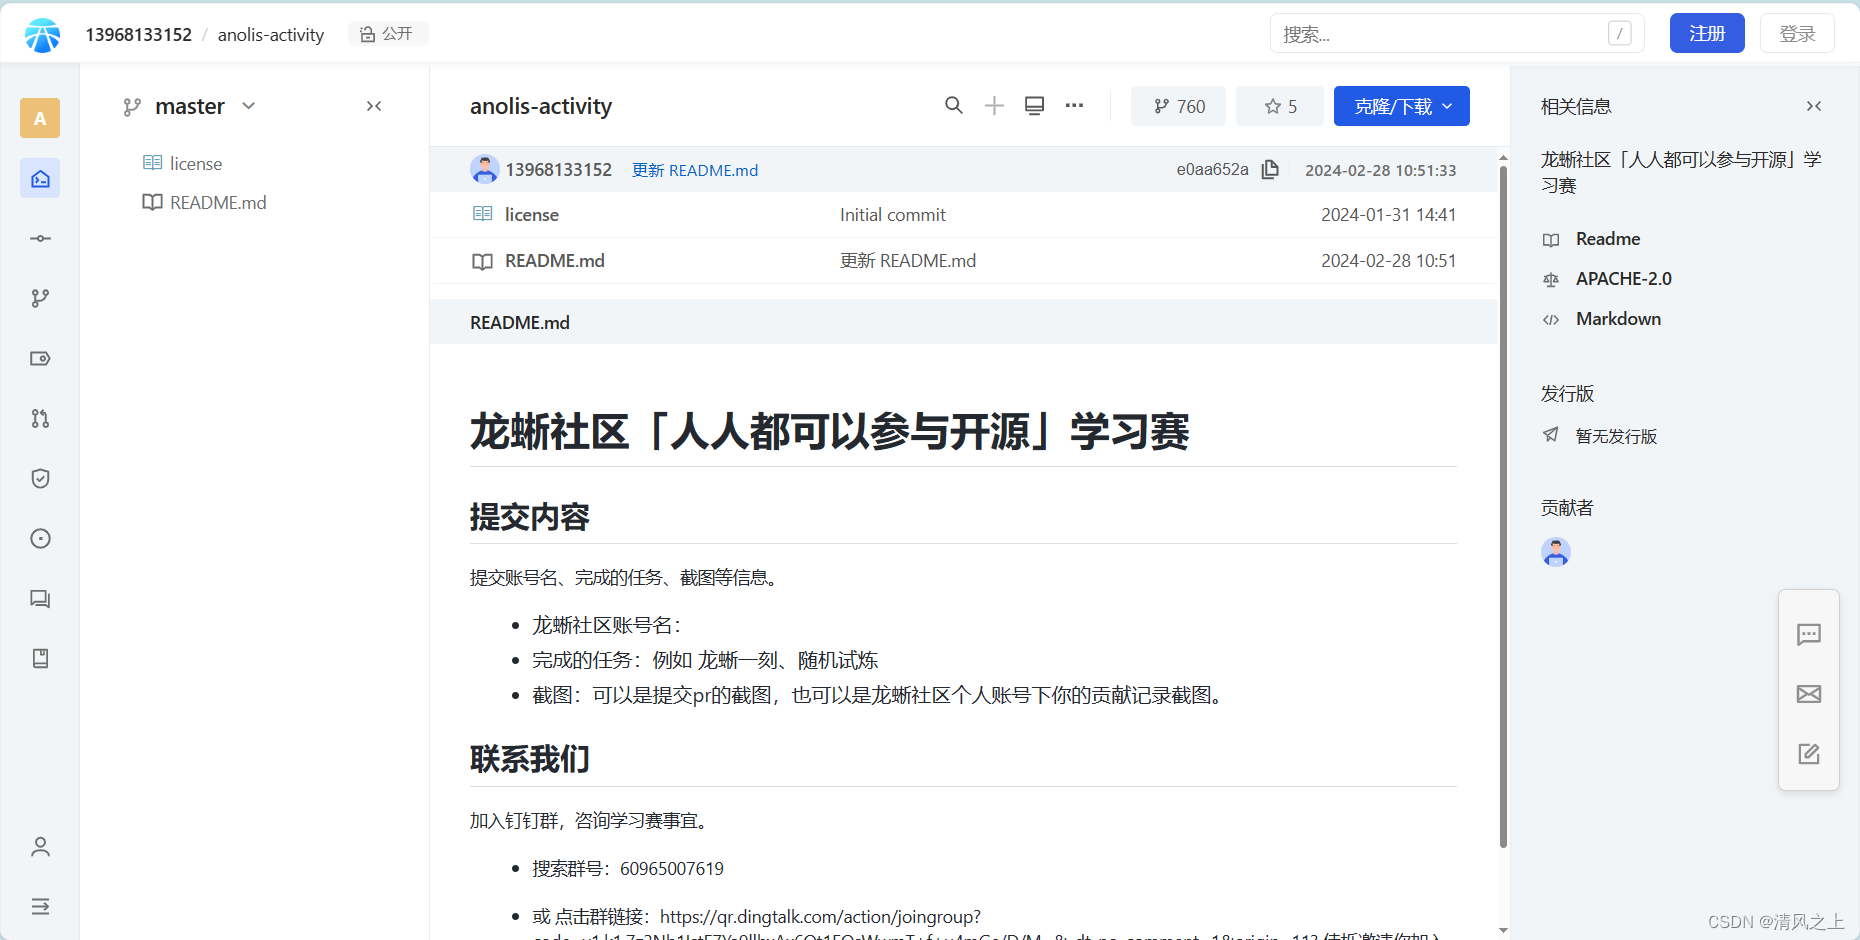Open 更新 README.md message in README row

[x=908, y=260]
